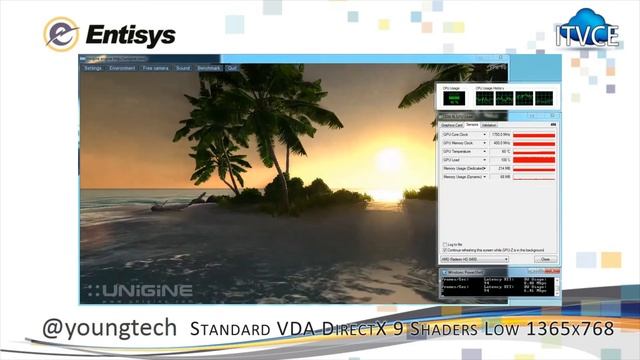Click the last CPU Usage History graph
This screenshot has width=640, height=360.
[544, 98]
